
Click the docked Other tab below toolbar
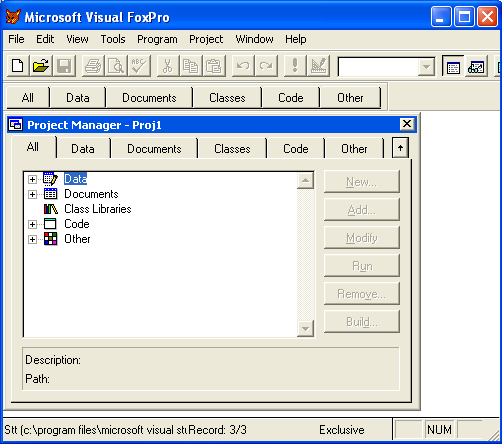pyautogui.click(x=350, y=98)
